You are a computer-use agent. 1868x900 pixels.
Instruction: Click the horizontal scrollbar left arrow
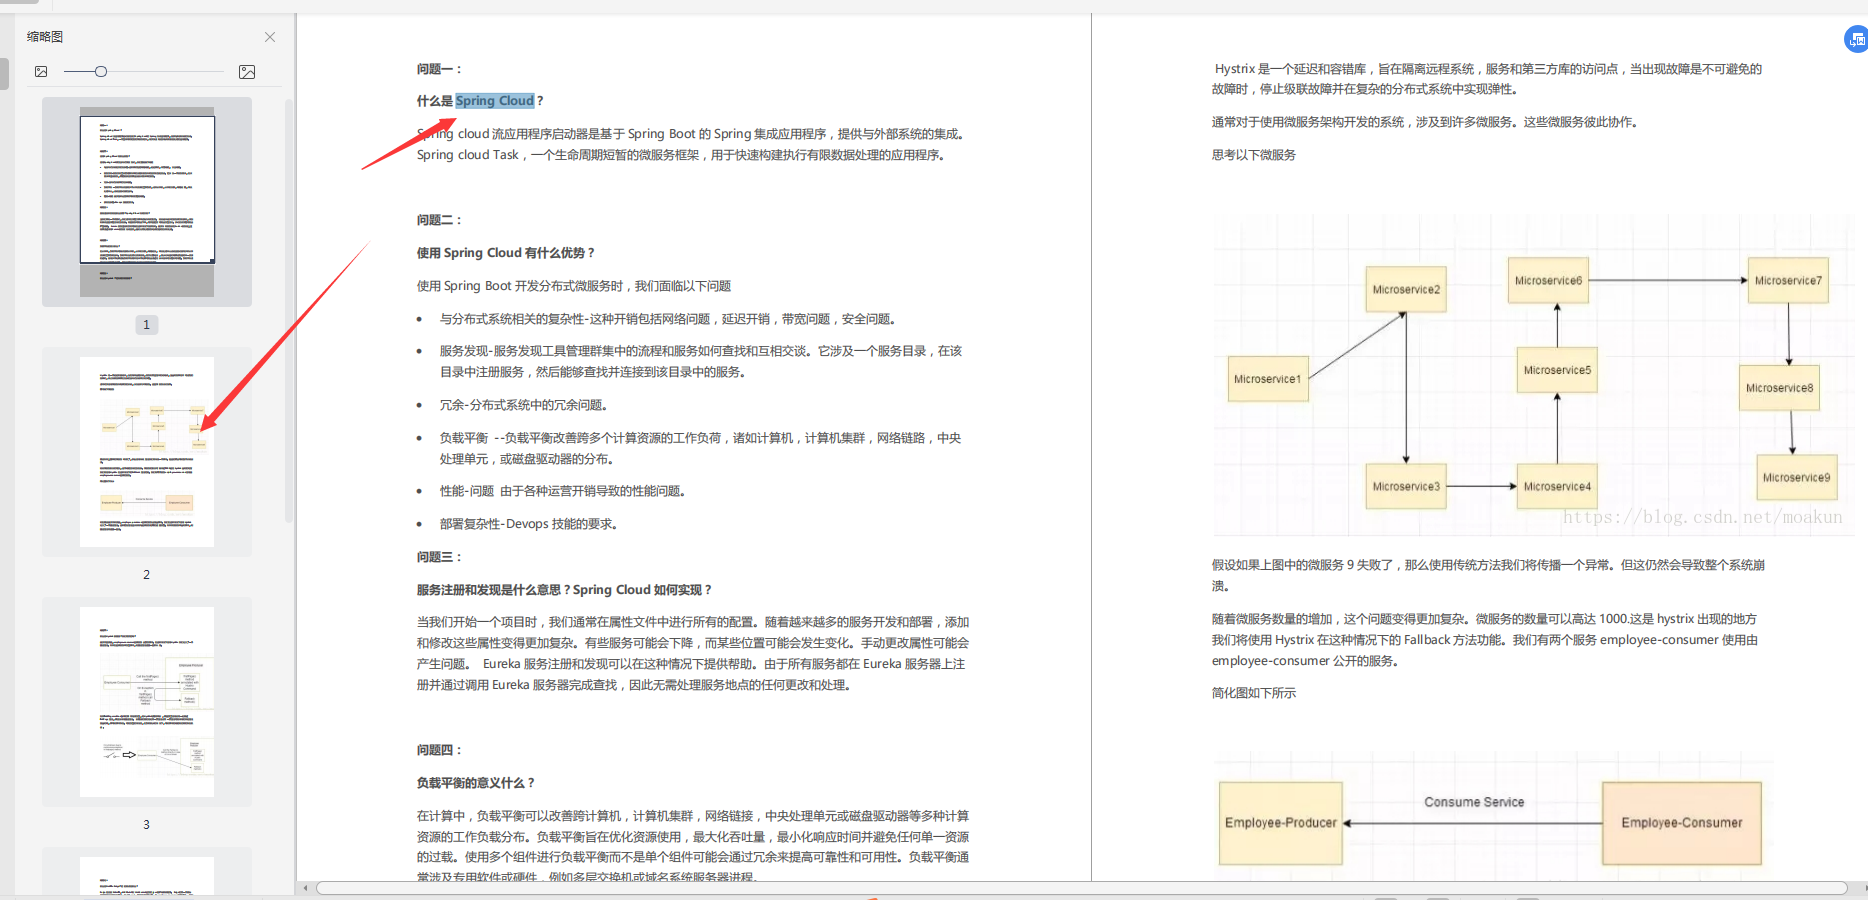click(305, 888)
